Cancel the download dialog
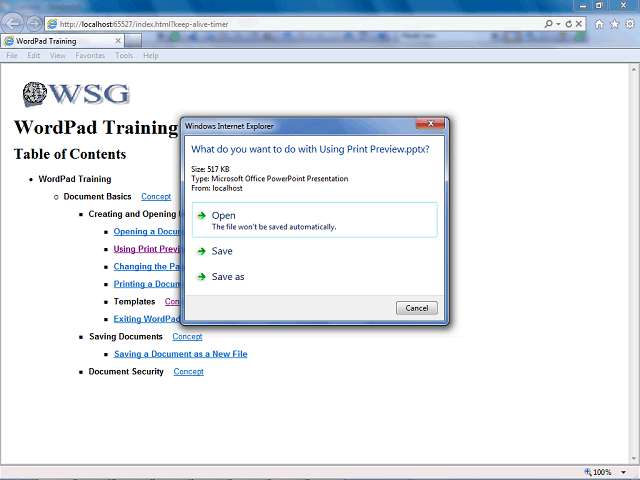 [417, 308]
